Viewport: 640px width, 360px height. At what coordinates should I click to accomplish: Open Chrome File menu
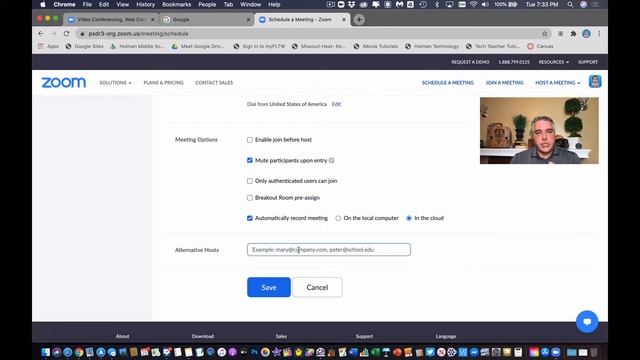(87, 4)
